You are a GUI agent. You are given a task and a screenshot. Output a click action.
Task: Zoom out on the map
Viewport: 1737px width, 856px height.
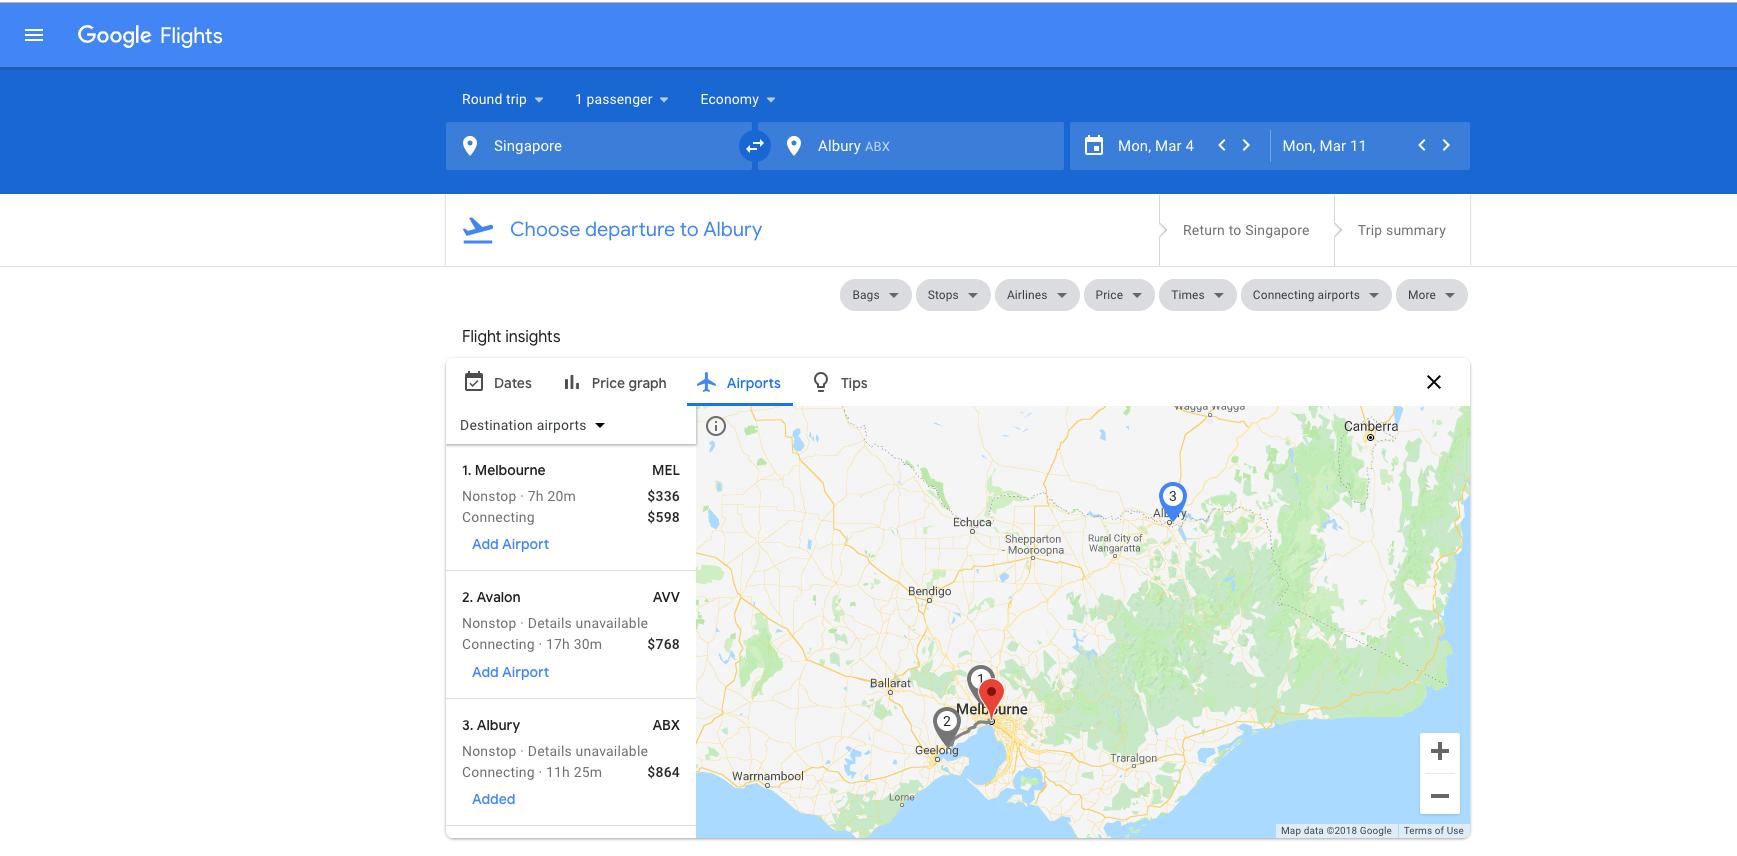(1440, 796)
